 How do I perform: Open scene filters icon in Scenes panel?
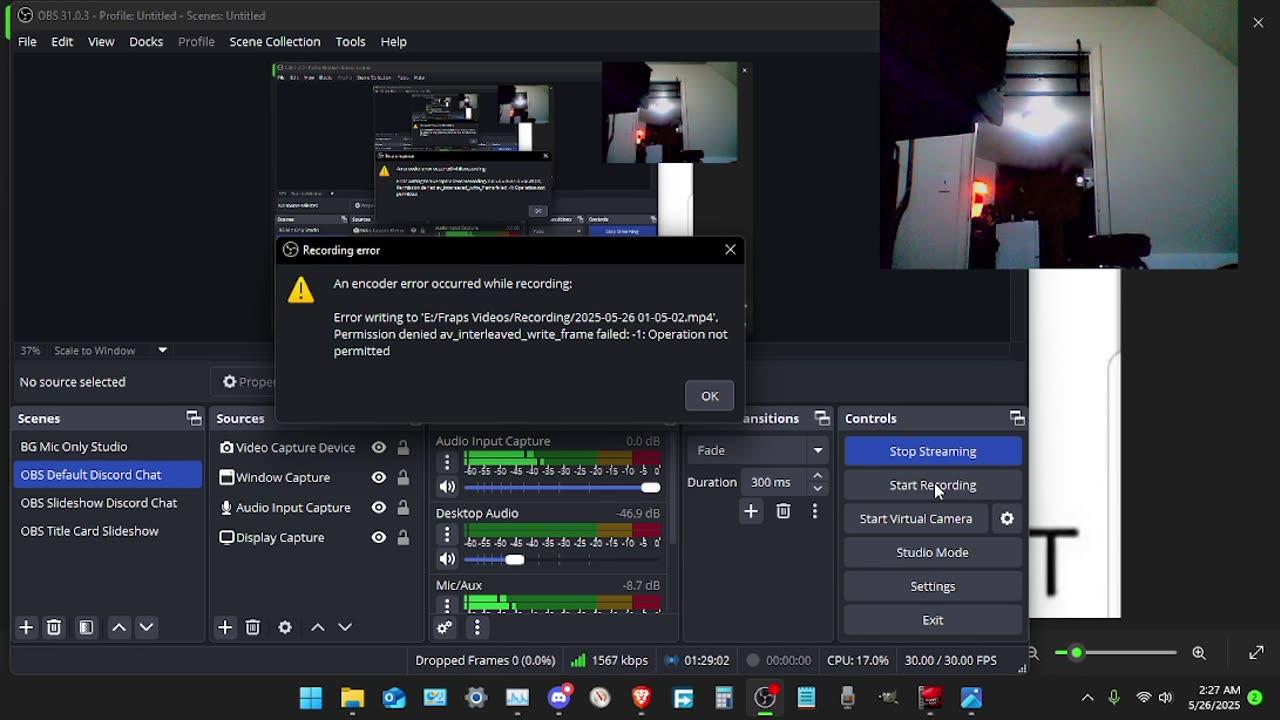pos(86,627)
